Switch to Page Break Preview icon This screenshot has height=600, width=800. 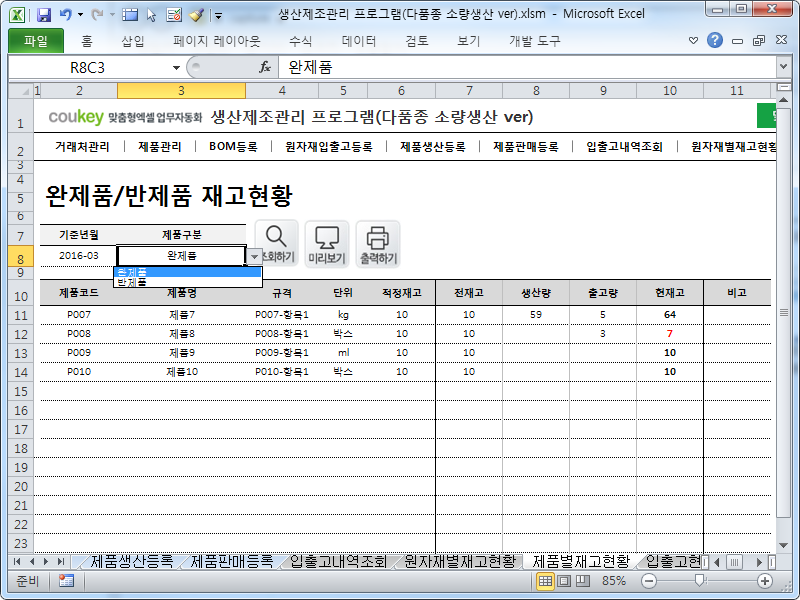pos(583,581)
